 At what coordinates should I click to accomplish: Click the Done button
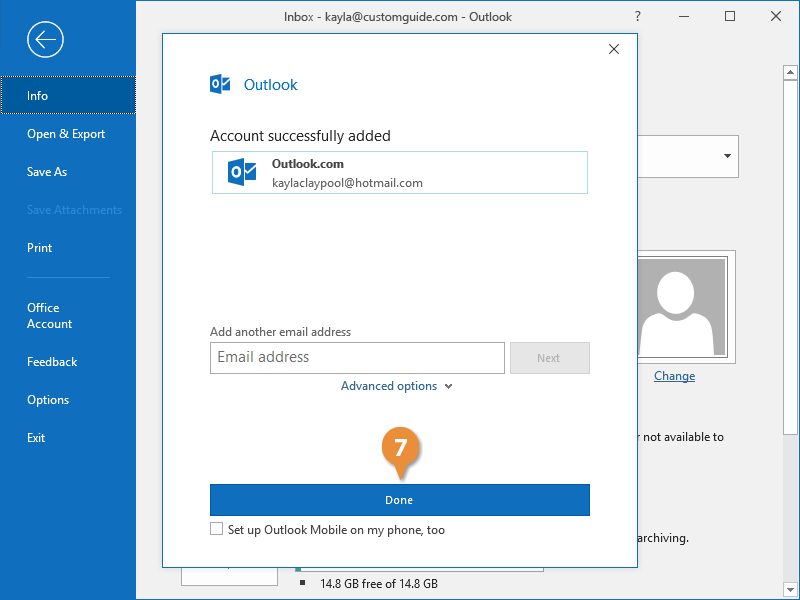399,500
